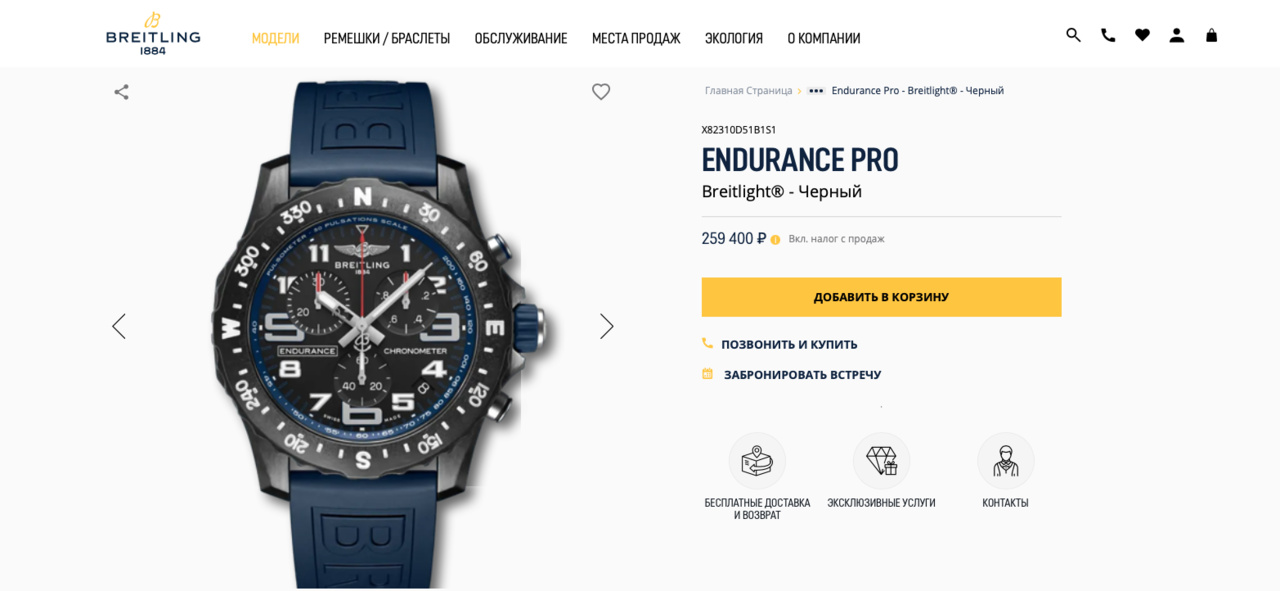
Task: Open wishlist heart icon in header
Action: coord(1142,35)
